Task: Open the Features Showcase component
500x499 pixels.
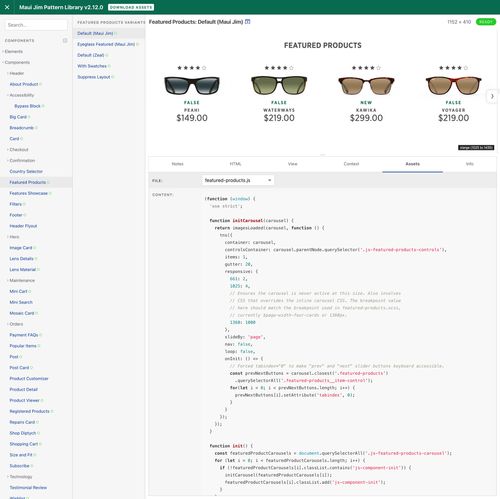Action: (29, 193)
